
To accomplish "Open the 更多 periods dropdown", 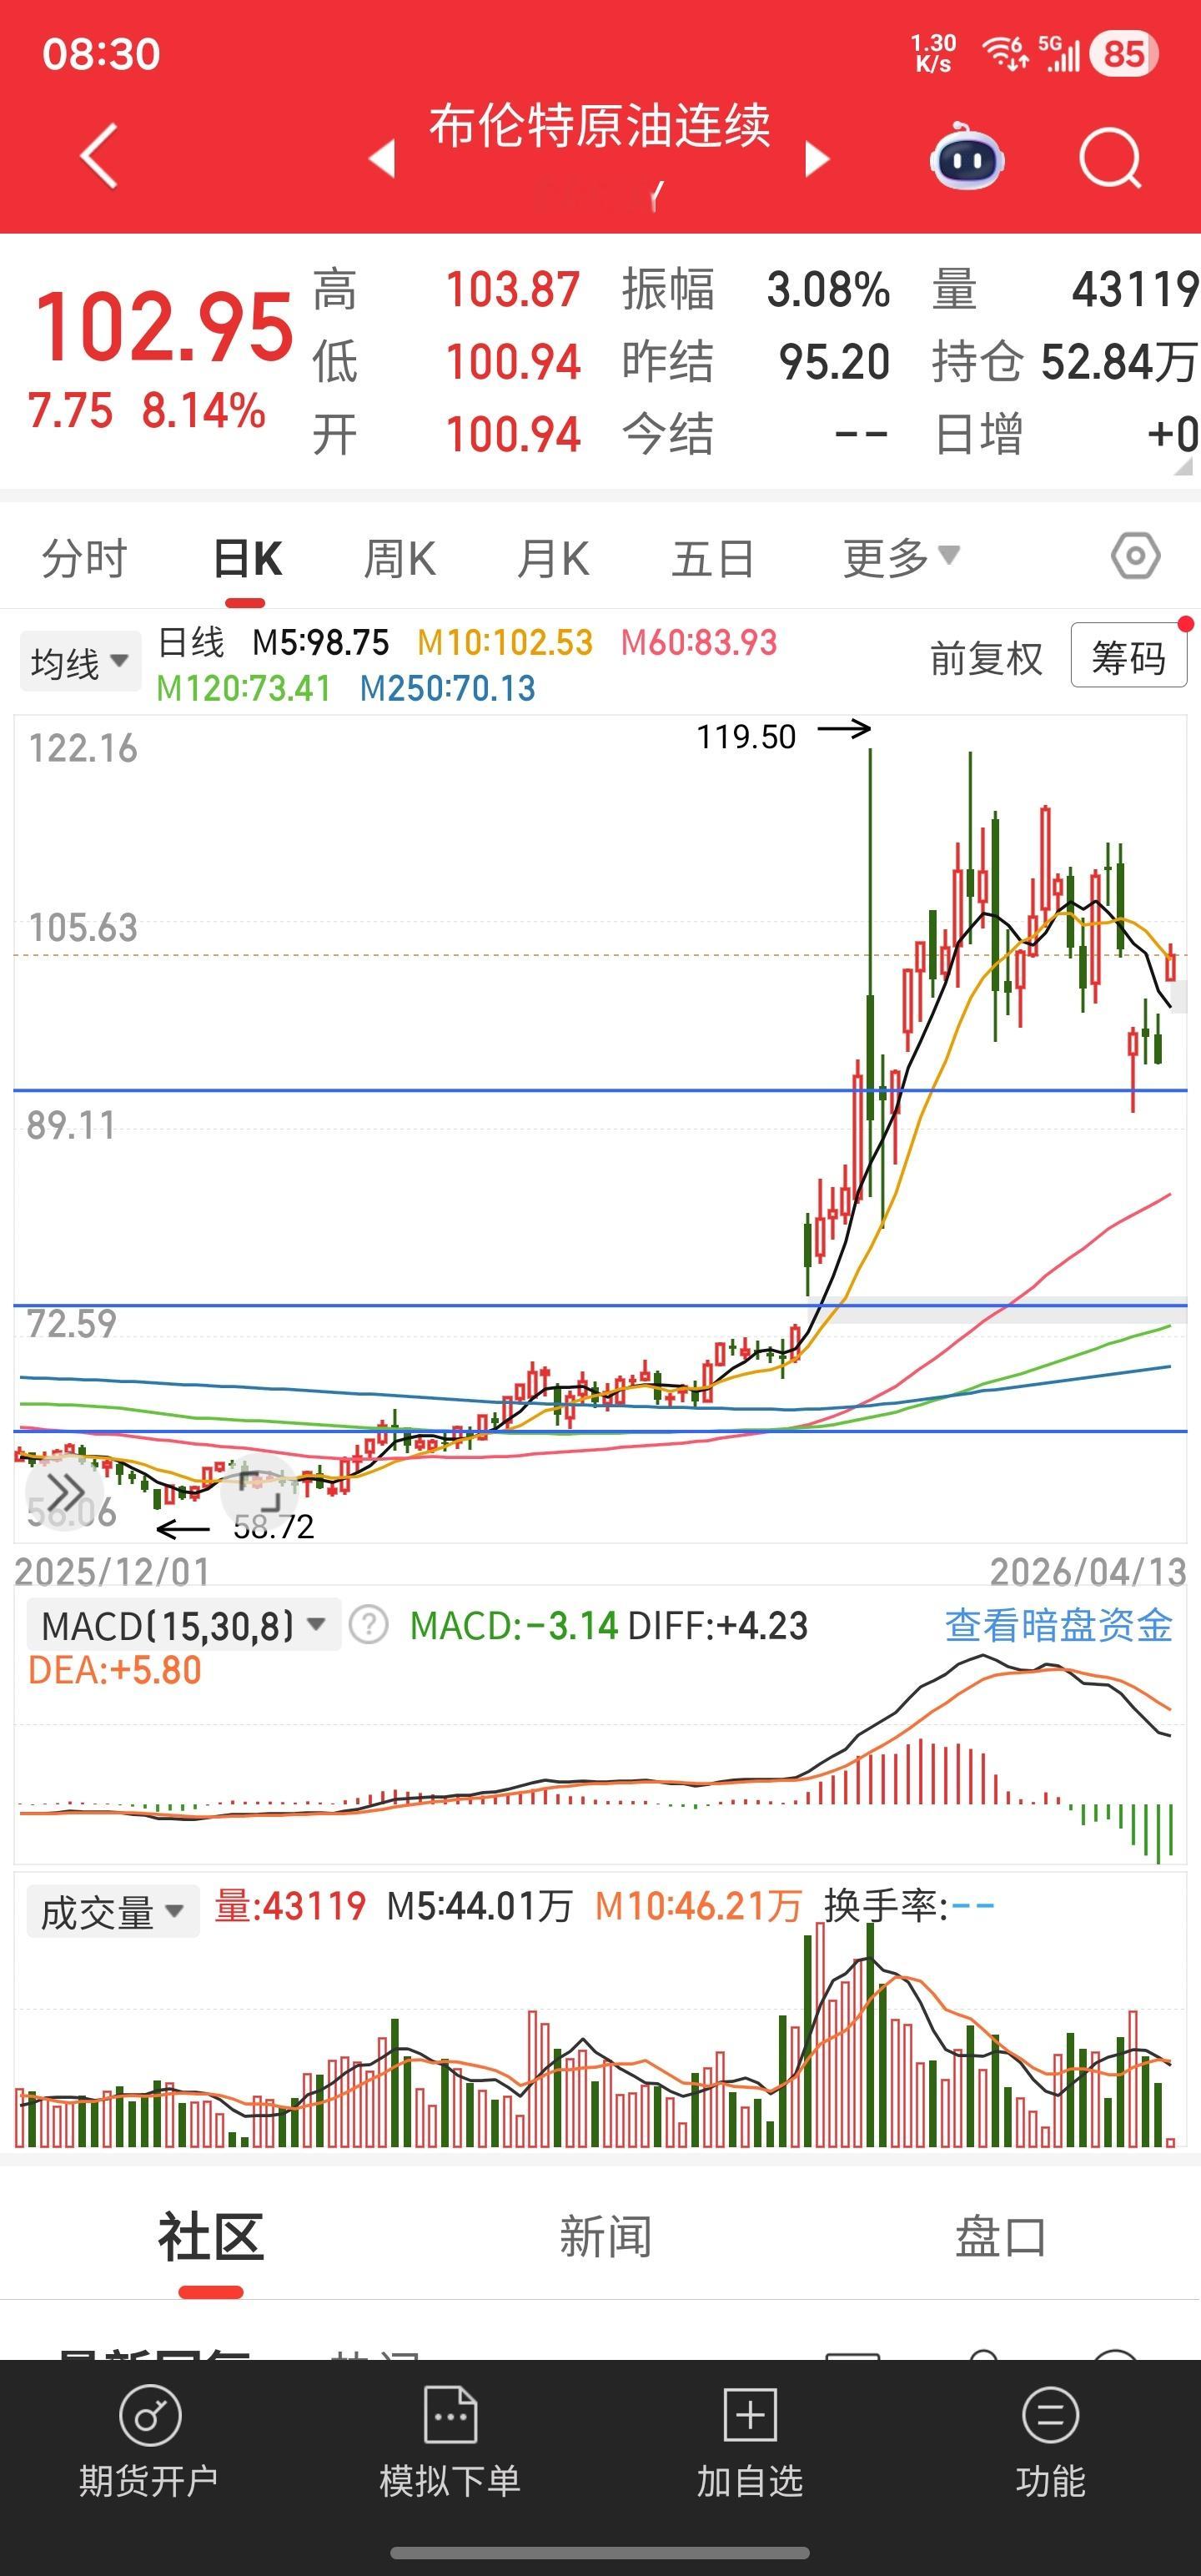I will 901,557.
